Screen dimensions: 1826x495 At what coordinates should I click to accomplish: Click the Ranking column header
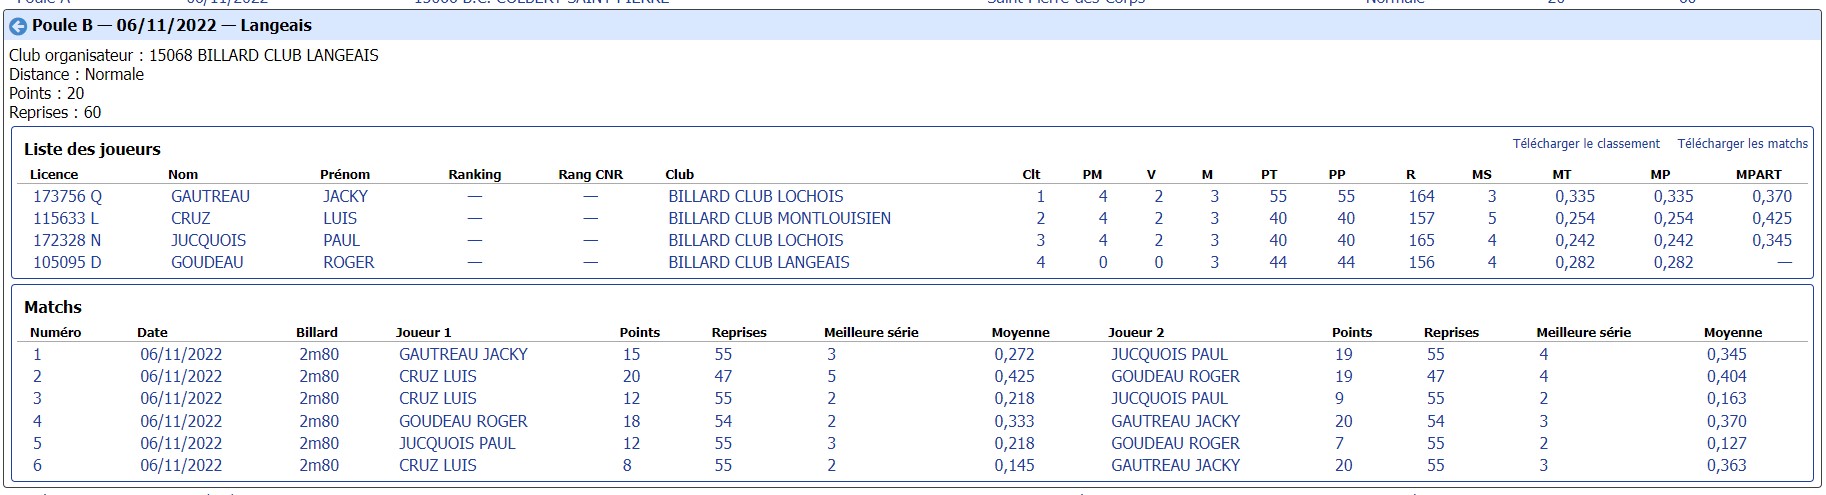[x=474, y=175]
